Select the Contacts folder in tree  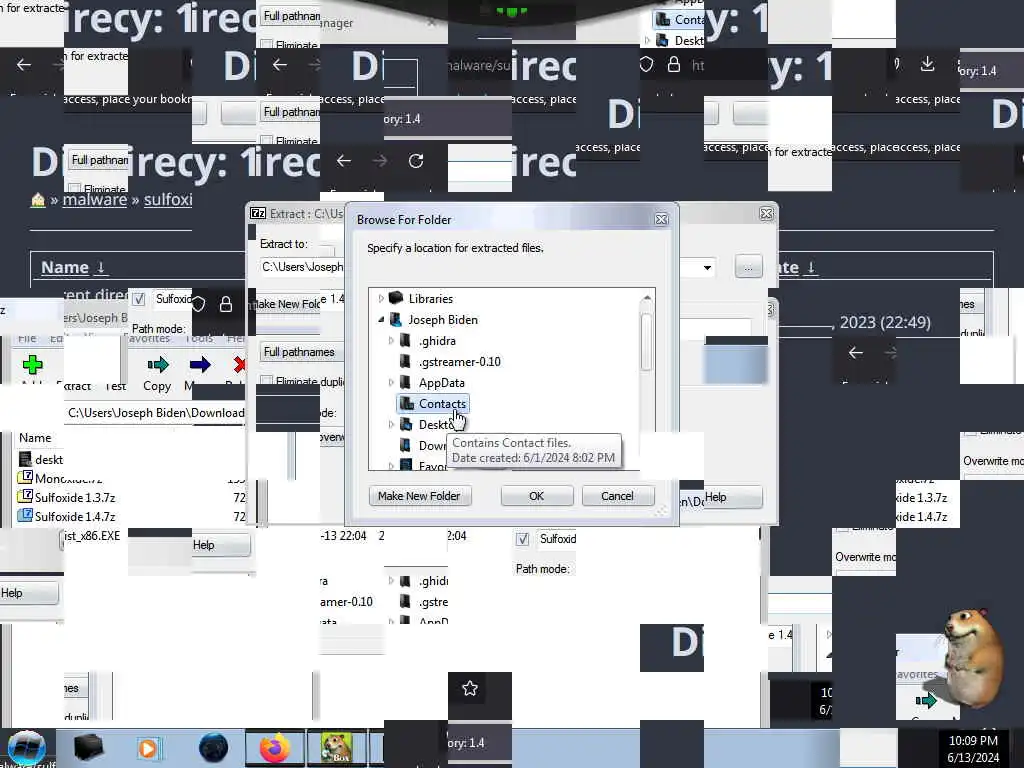click(434, 404)
